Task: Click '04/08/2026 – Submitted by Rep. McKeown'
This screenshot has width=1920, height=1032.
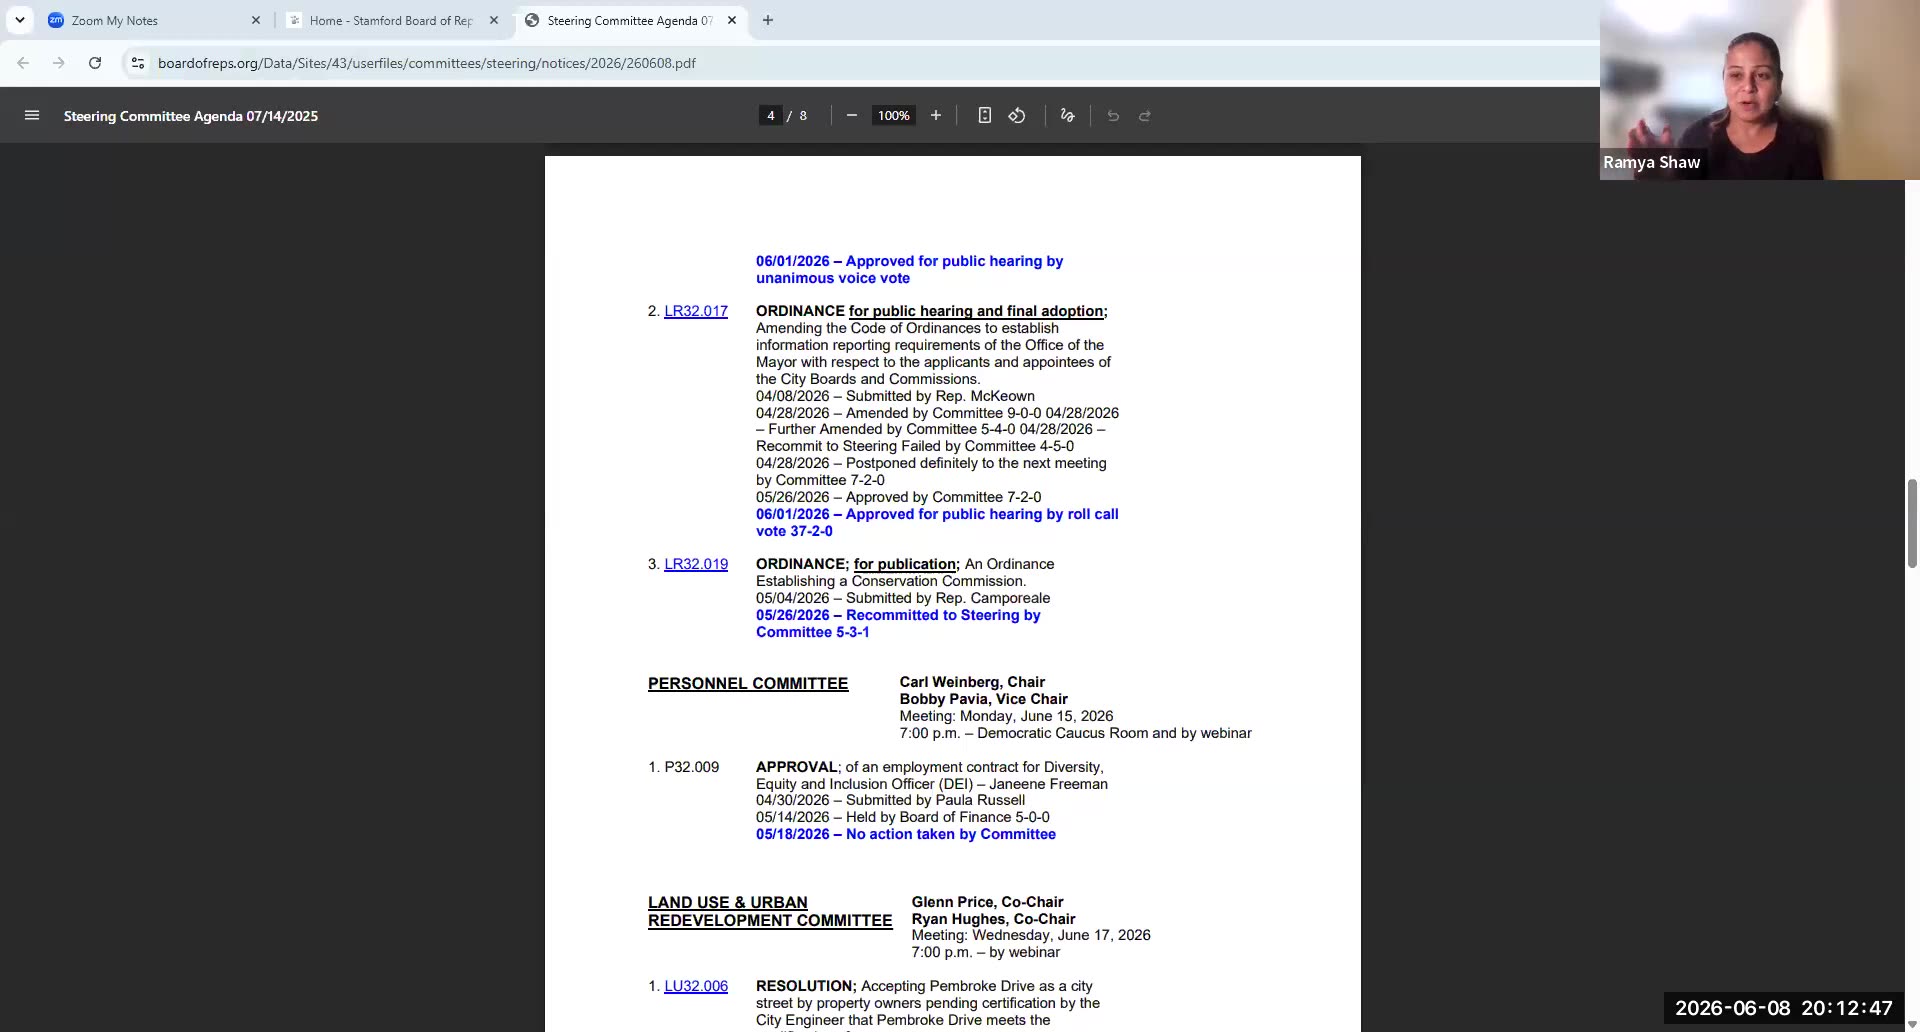Action: pos(895,396)
